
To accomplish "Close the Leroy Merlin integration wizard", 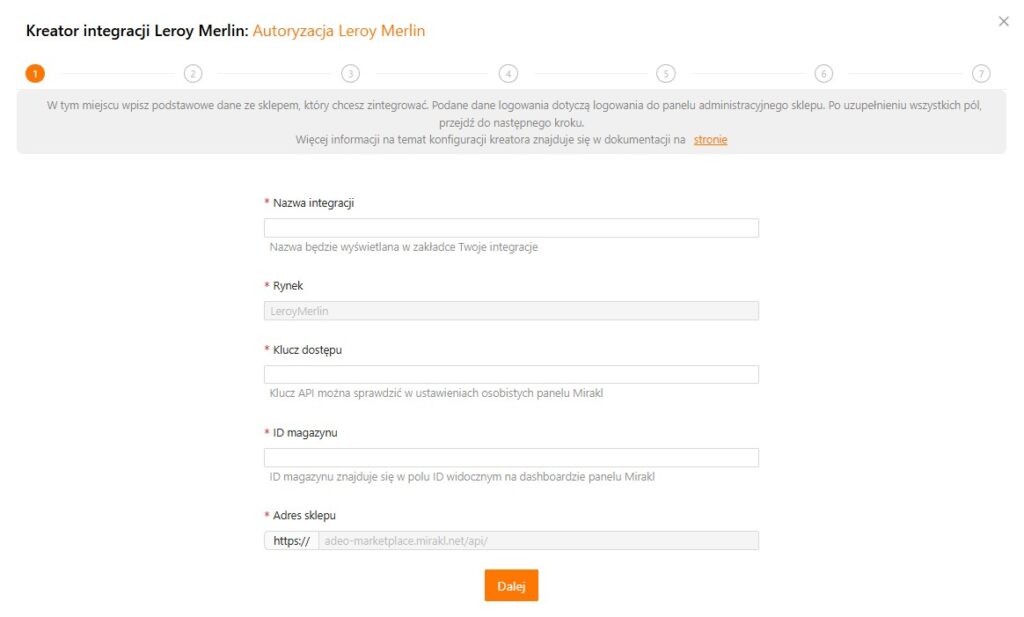I will 1004,21.
